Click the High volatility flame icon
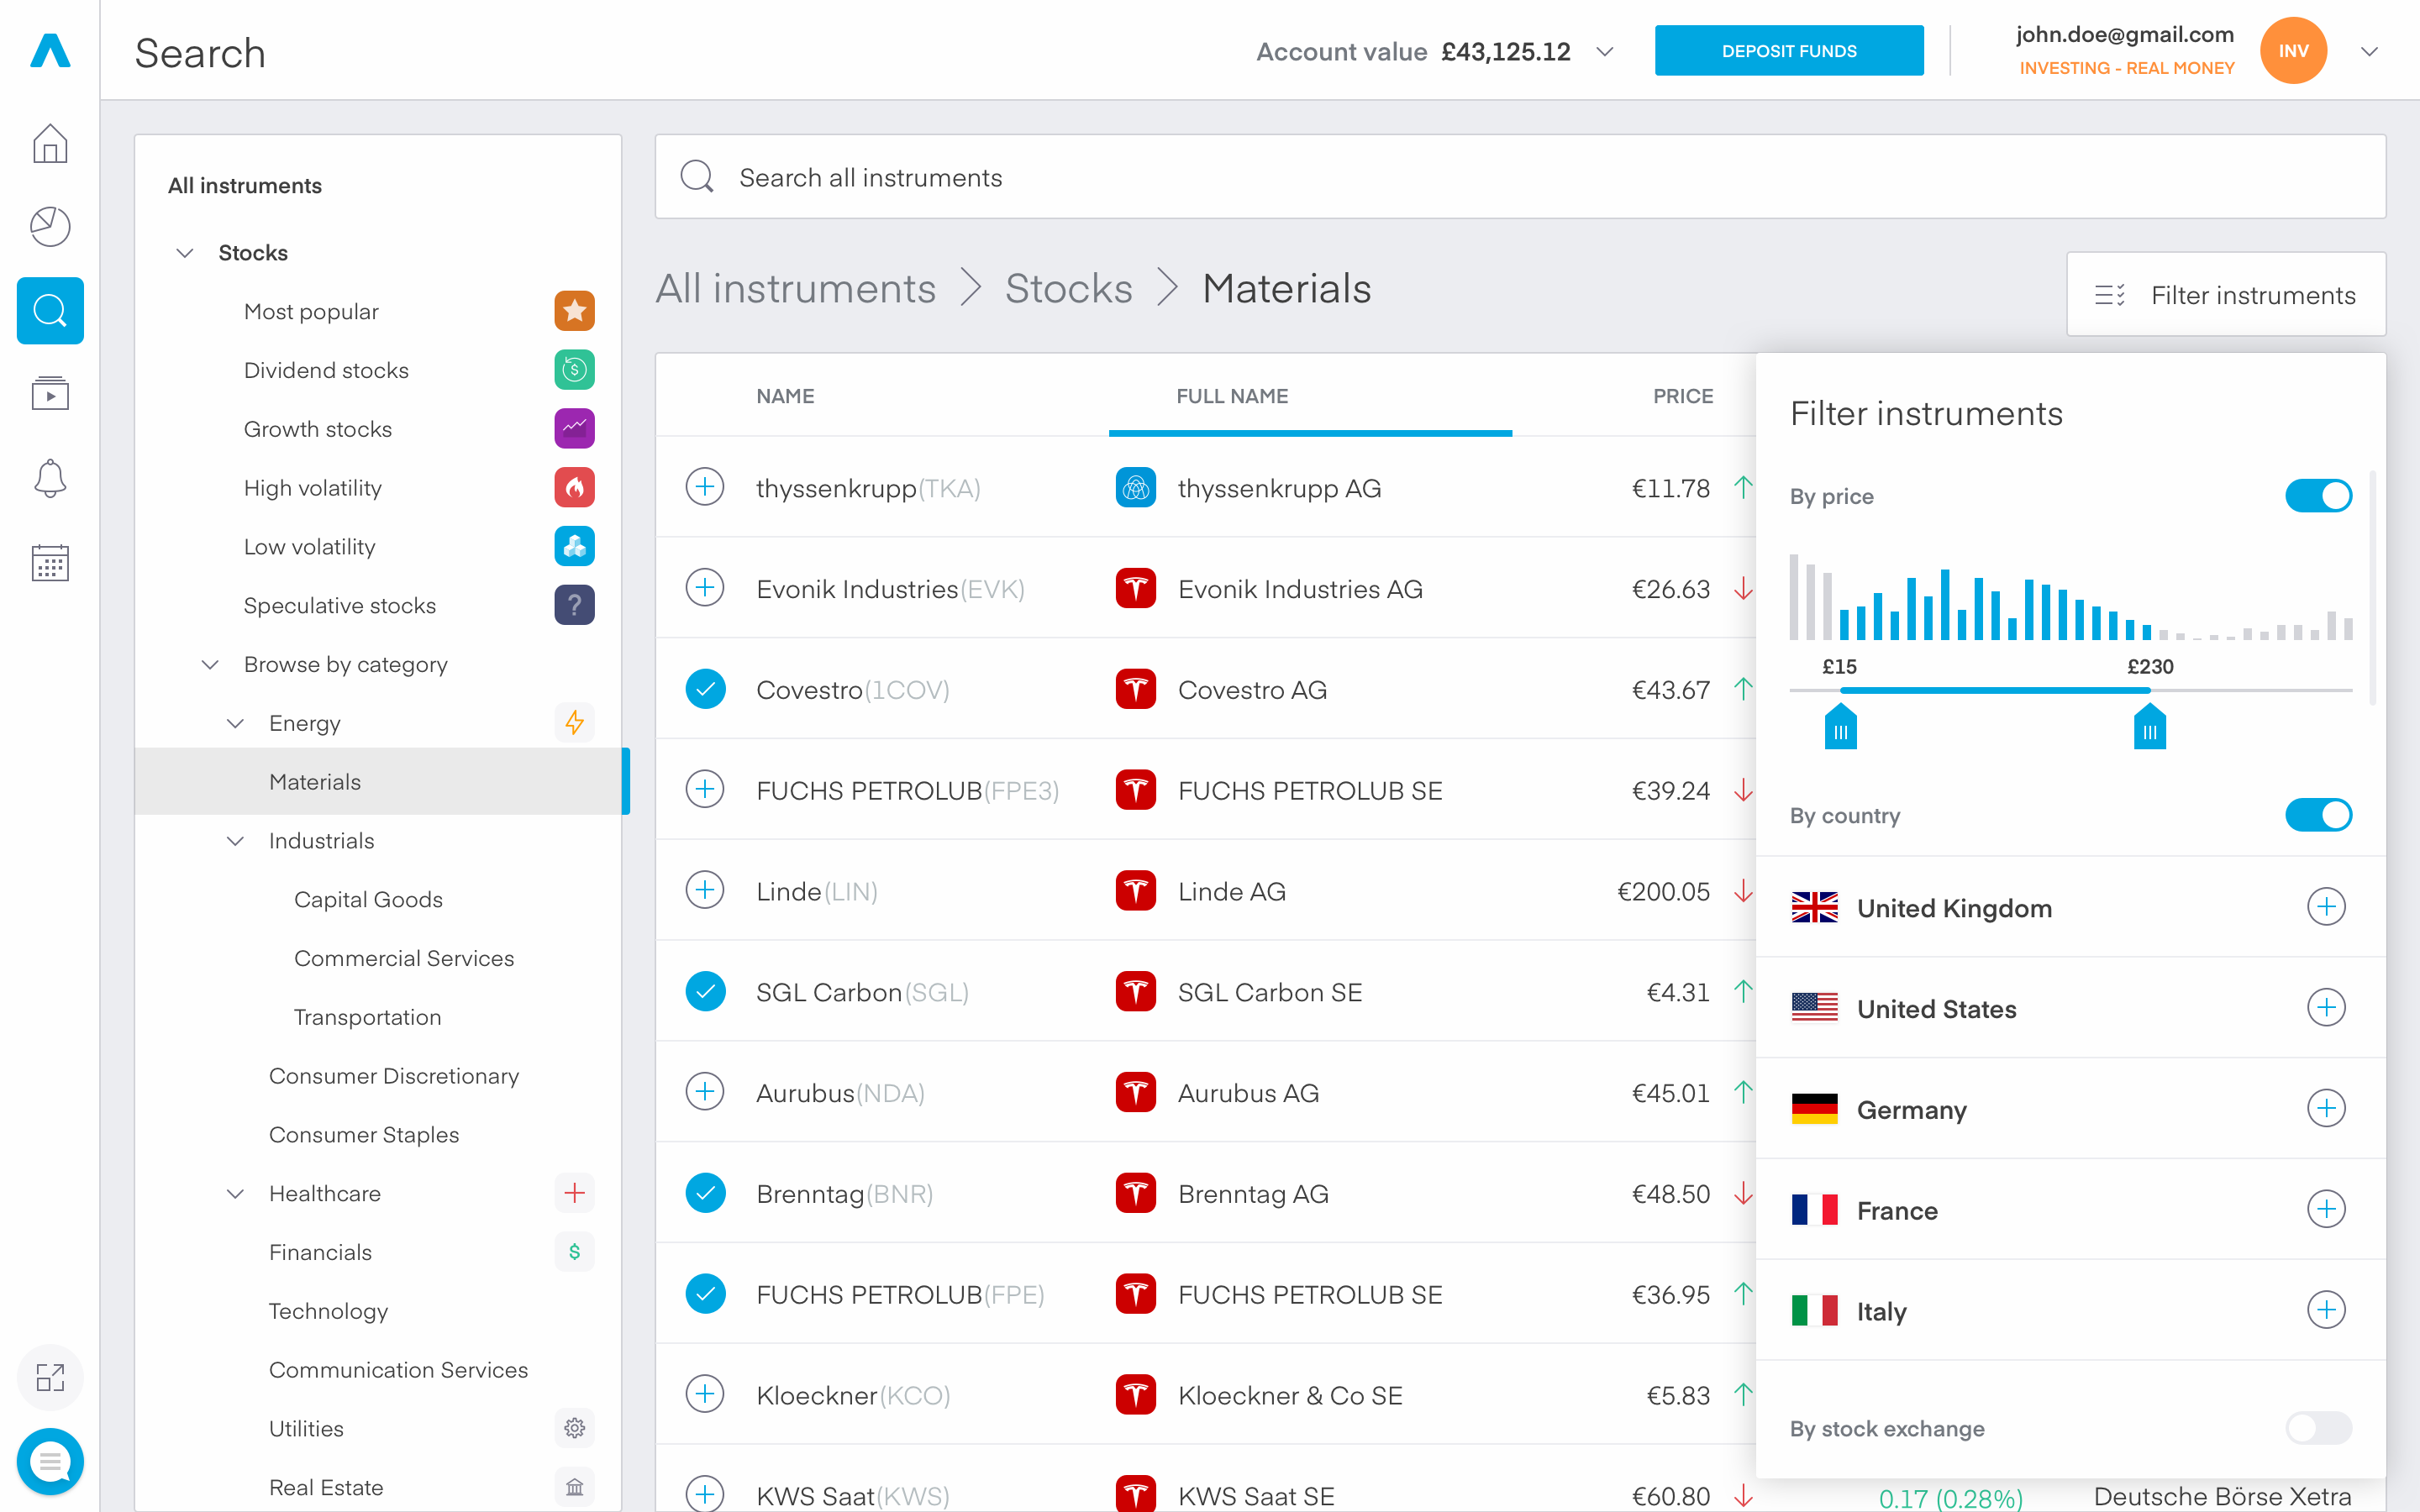 pos(574,488)
